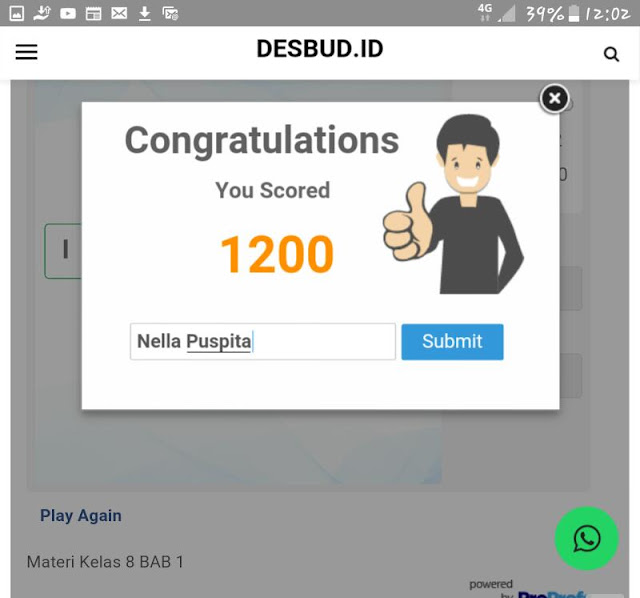
Task: Tap the gallery icon in status bar
Action: tap(17, 13)
